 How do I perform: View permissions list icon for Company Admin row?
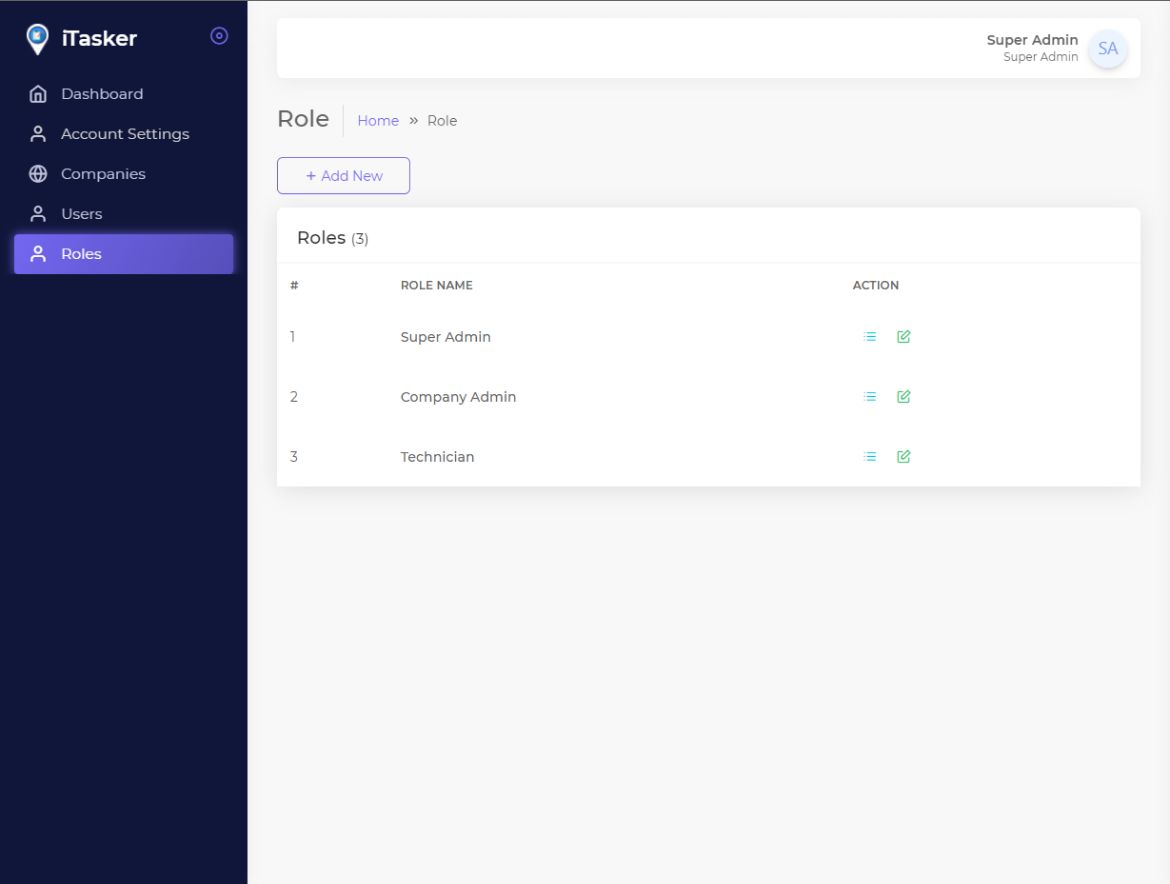(869, 397)
